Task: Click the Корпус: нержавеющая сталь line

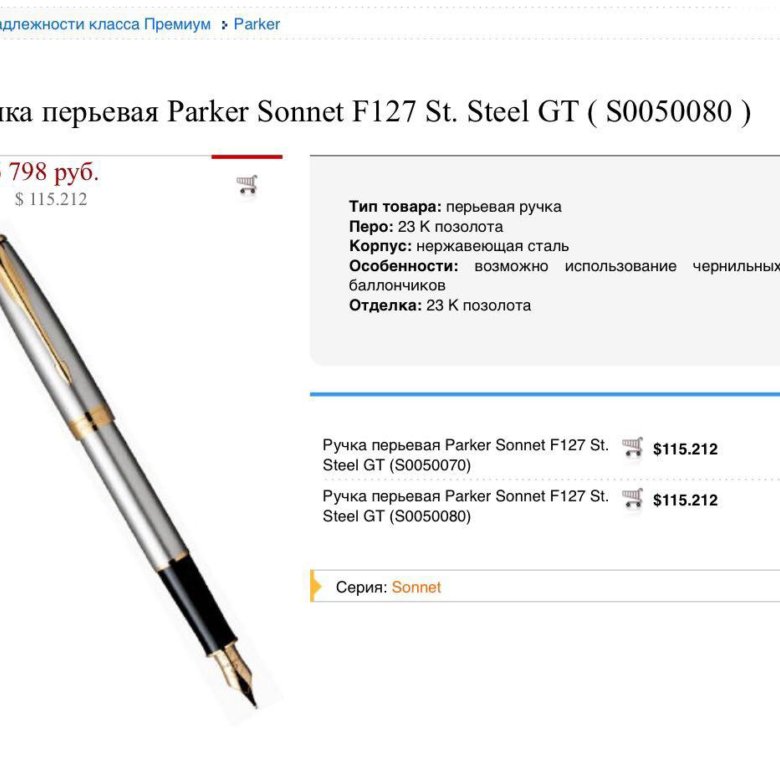Action: [459, 246]
